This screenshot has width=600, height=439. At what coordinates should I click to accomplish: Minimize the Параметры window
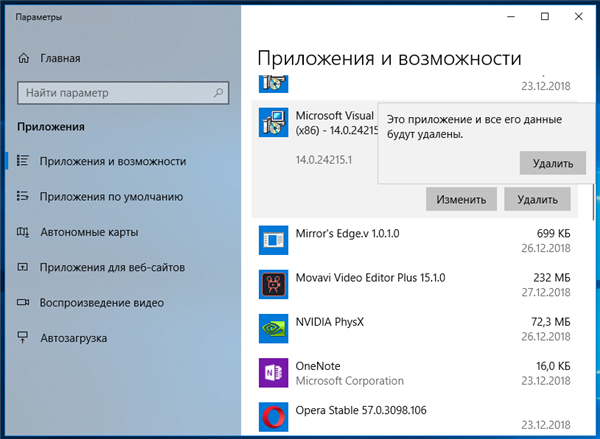click(511, 17)
